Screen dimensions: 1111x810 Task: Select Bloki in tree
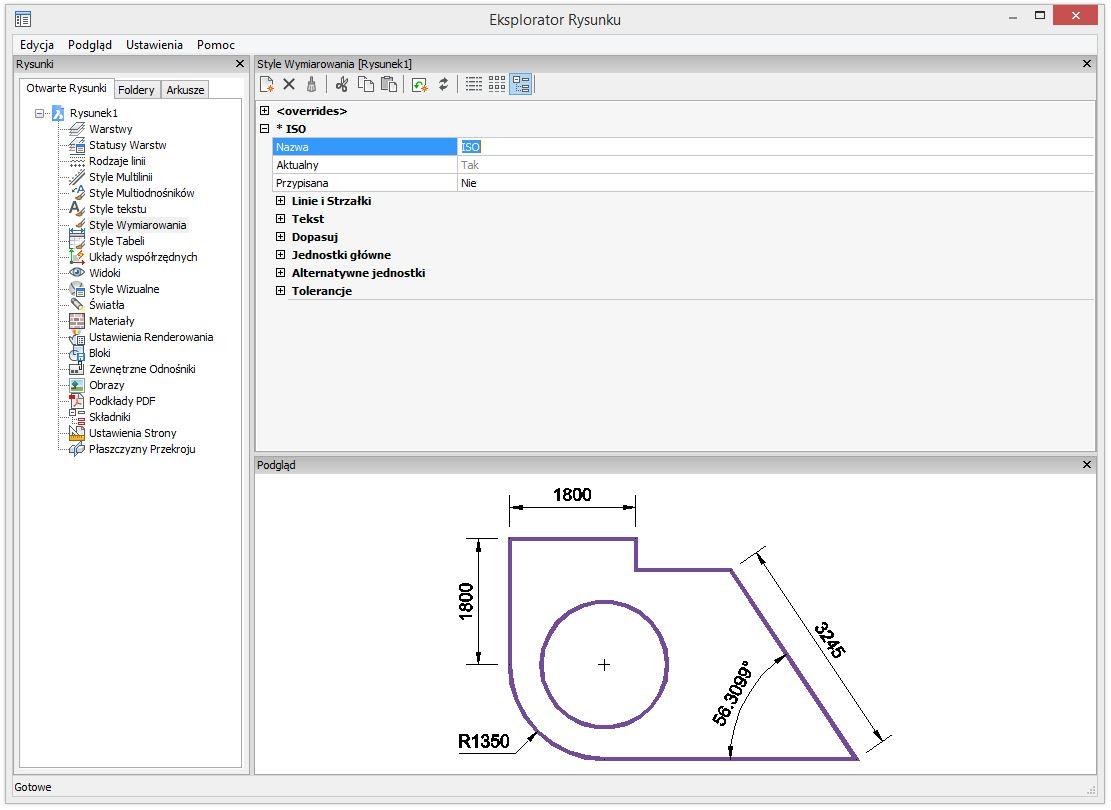[99, 353]
